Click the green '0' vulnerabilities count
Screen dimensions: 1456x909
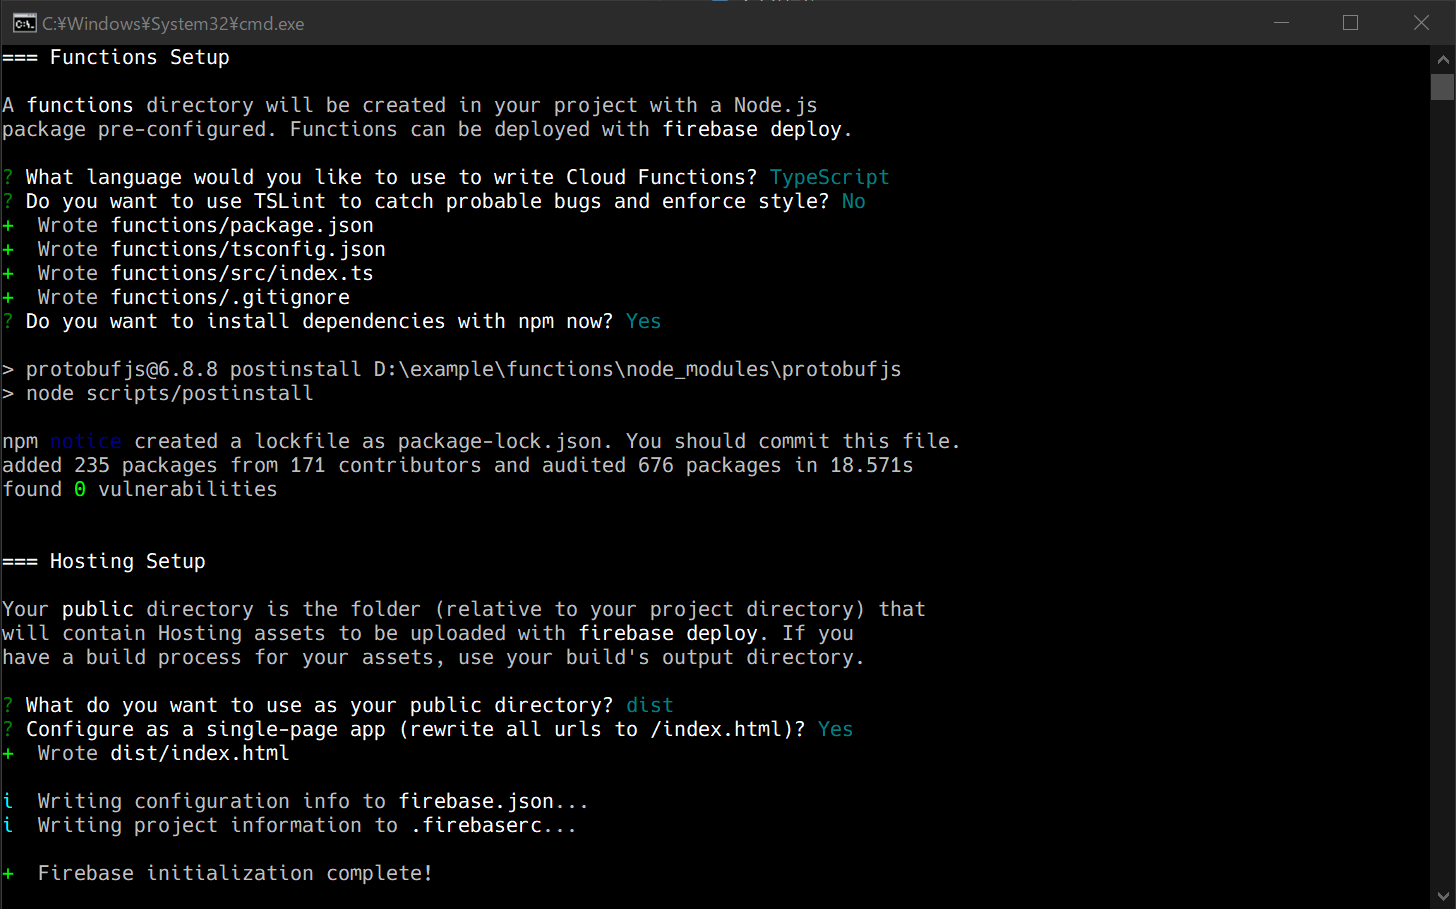(x=80, y=489)
